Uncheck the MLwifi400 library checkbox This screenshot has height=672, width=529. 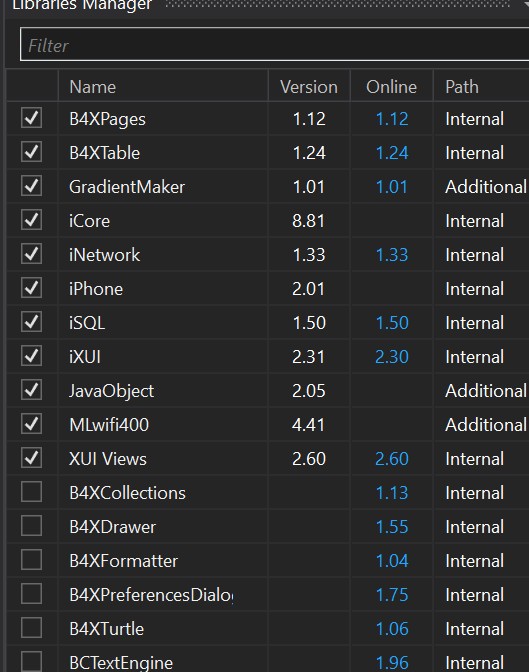tap(31, 424)
